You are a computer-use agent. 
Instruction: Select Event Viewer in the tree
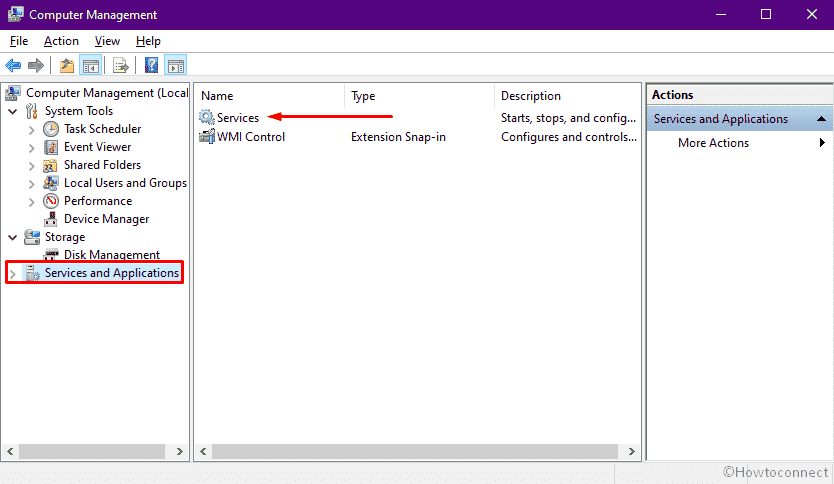(x=97, y=147)
